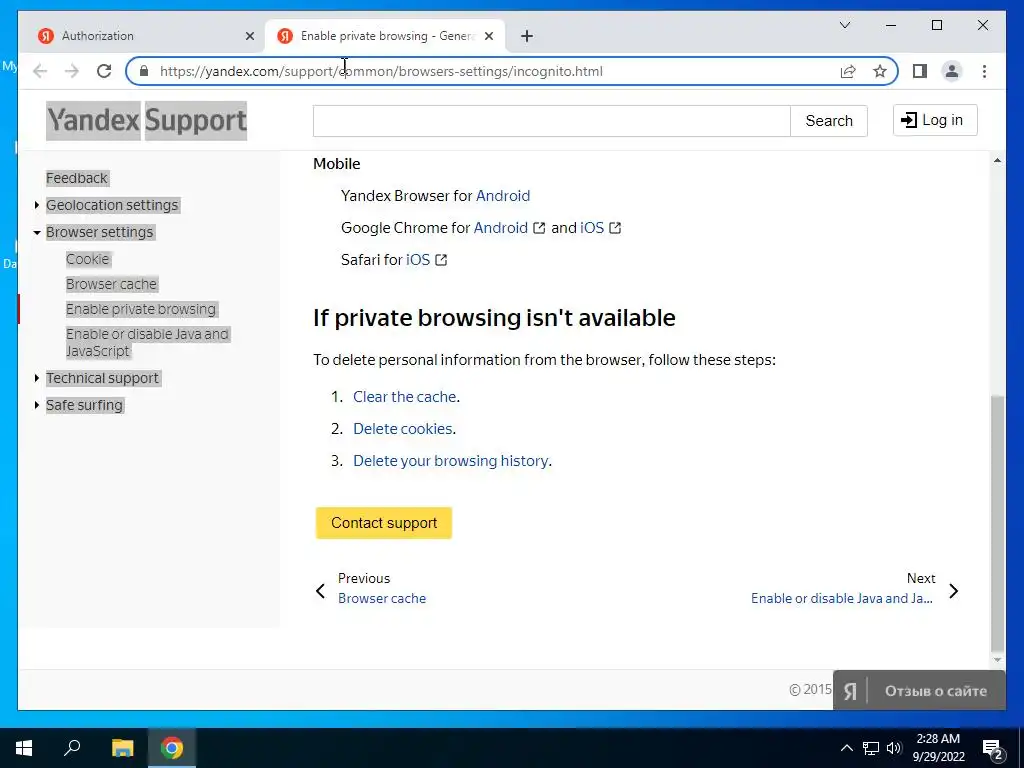
Task: Collapse the Browser settings arrow
Action: (x=37, y=232)
